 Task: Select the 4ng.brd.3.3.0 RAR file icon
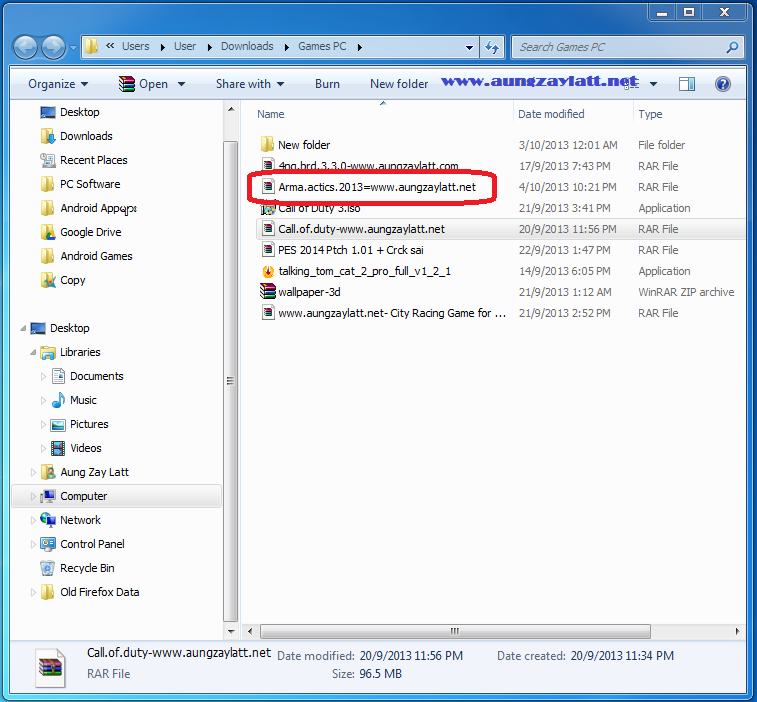[268, 164]
